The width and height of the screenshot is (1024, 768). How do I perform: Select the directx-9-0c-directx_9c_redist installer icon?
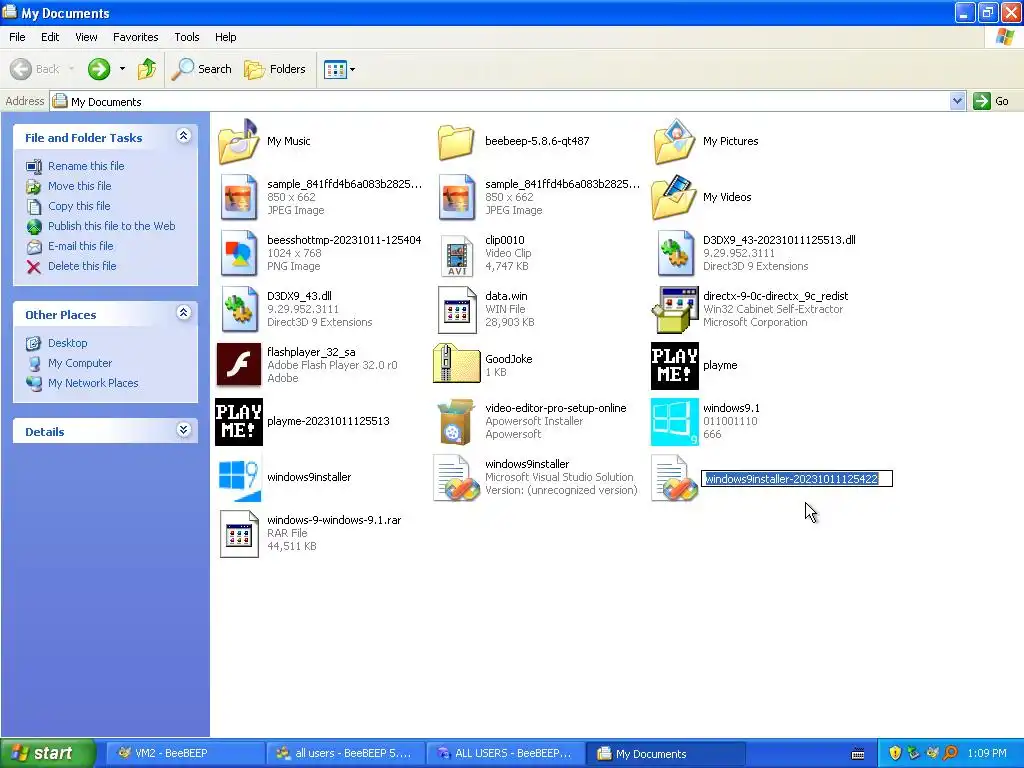coord(675,310)
